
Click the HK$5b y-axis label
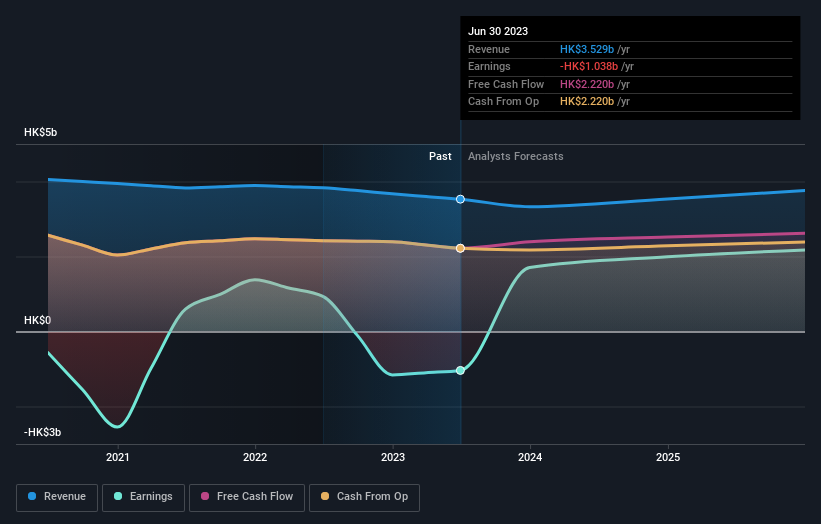(x=40, y=132)
